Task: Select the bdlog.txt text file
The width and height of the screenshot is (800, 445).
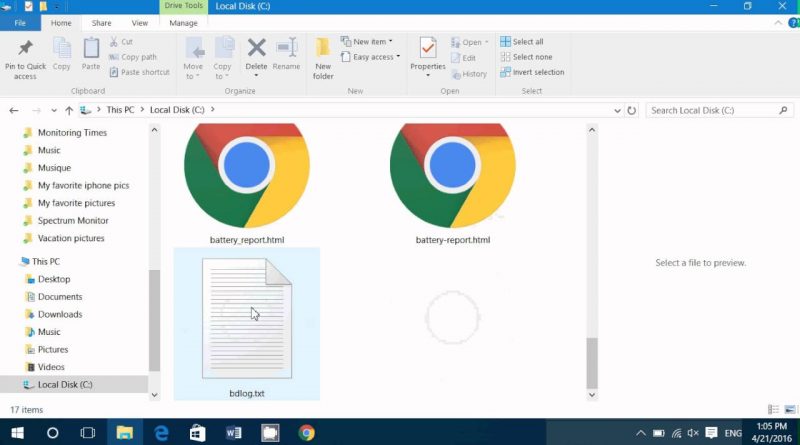Action: (x=247, y=324)
